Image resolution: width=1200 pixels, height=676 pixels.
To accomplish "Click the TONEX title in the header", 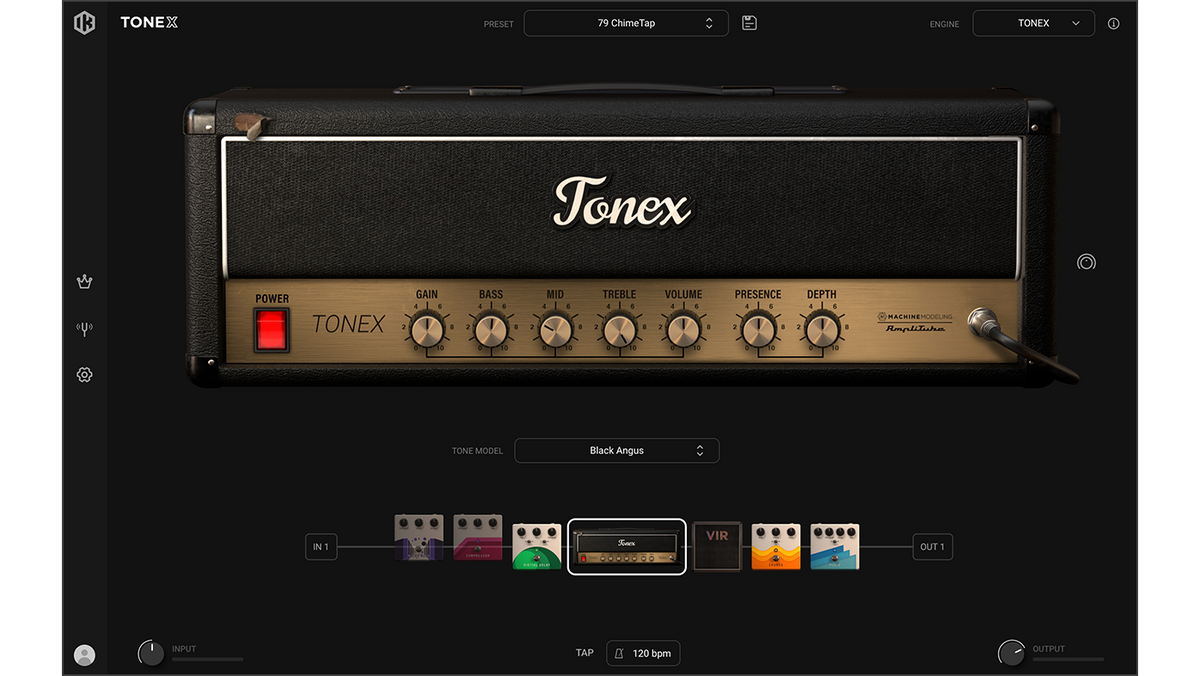I will pyautogui.click(x=149, y=23).
